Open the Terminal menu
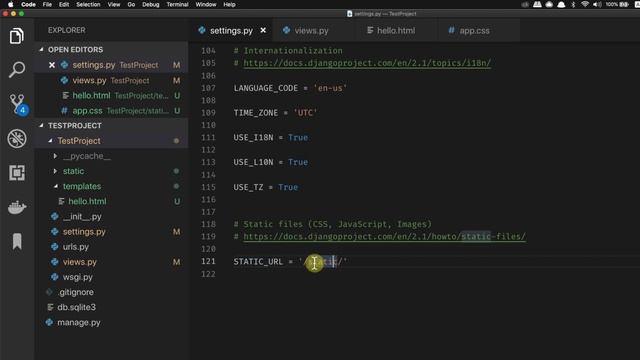 (177, 4)
